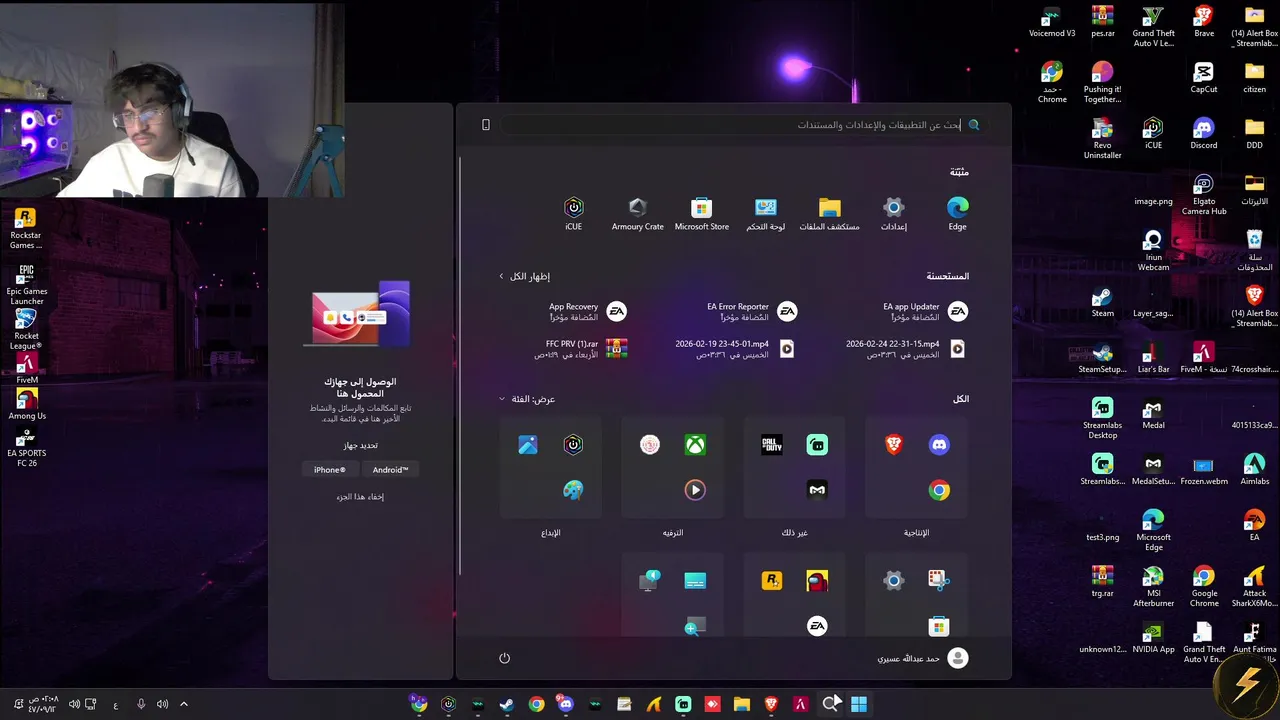The image size is (1280, 720).
Task: Open DDD folder on desktop
Action: point(1254,134)
